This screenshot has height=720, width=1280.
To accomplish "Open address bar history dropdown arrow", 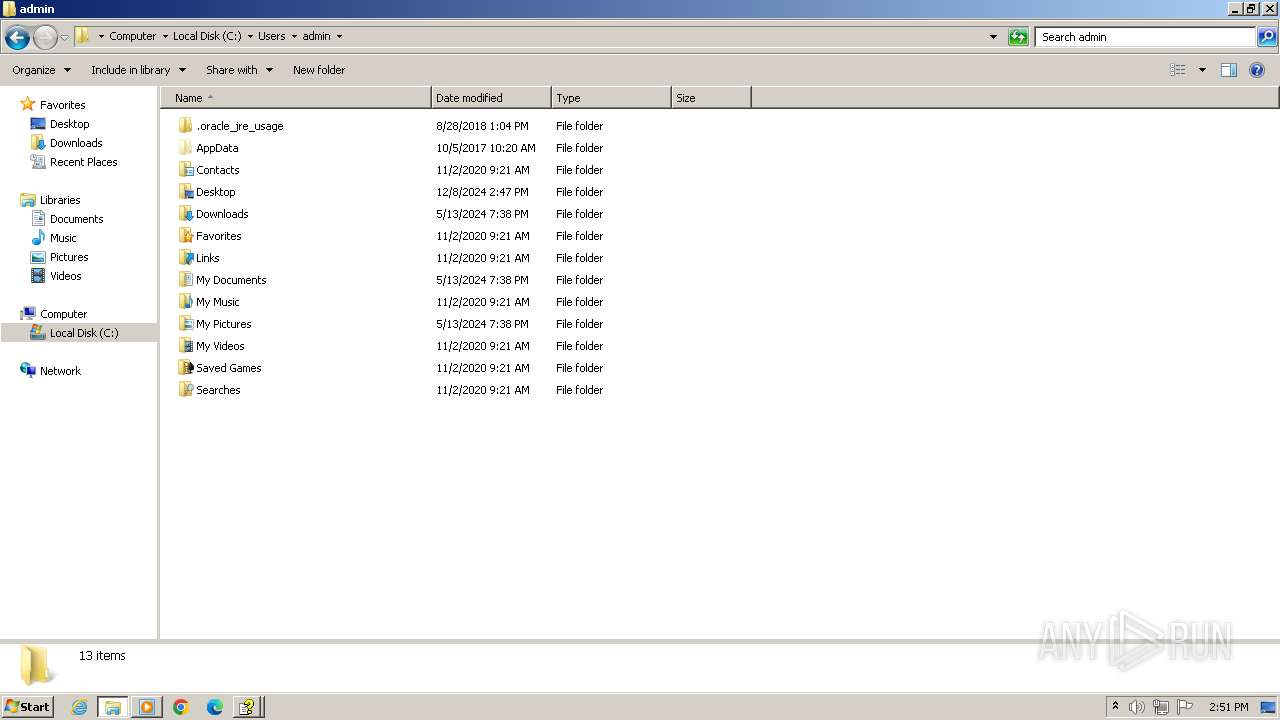I will pos(993,37).
